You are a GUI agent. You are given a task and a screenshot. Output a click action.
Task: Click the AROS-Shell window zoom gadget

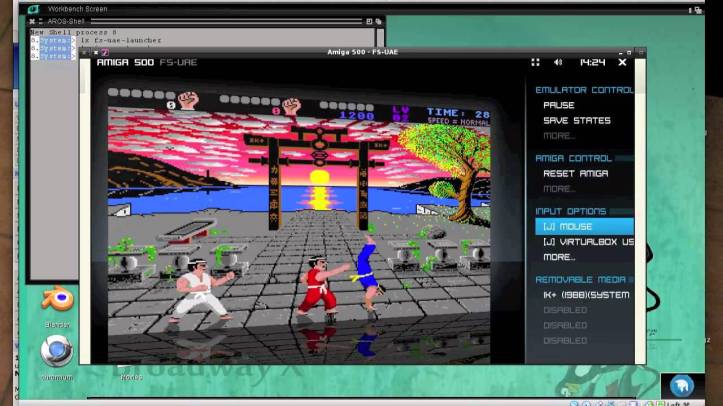368,20
